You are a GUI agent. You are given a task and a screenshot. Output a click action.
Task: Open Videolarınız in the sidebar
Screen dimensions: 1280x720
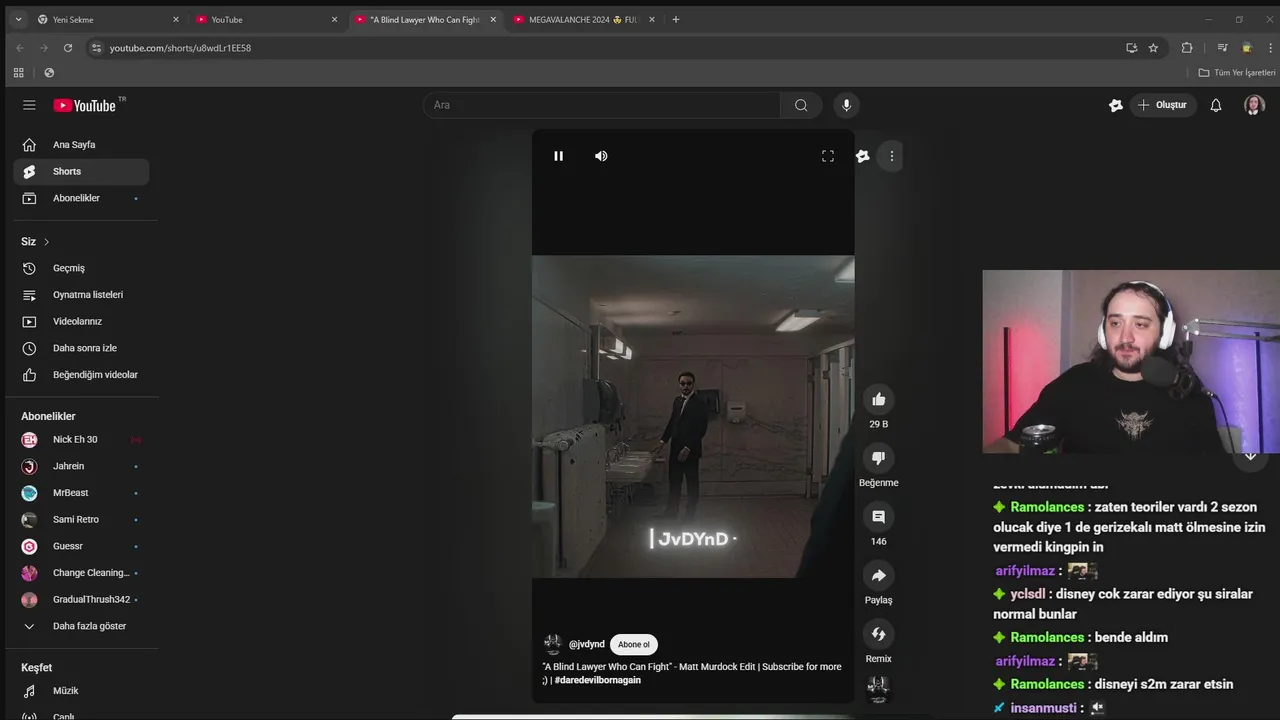pos(81,322)
